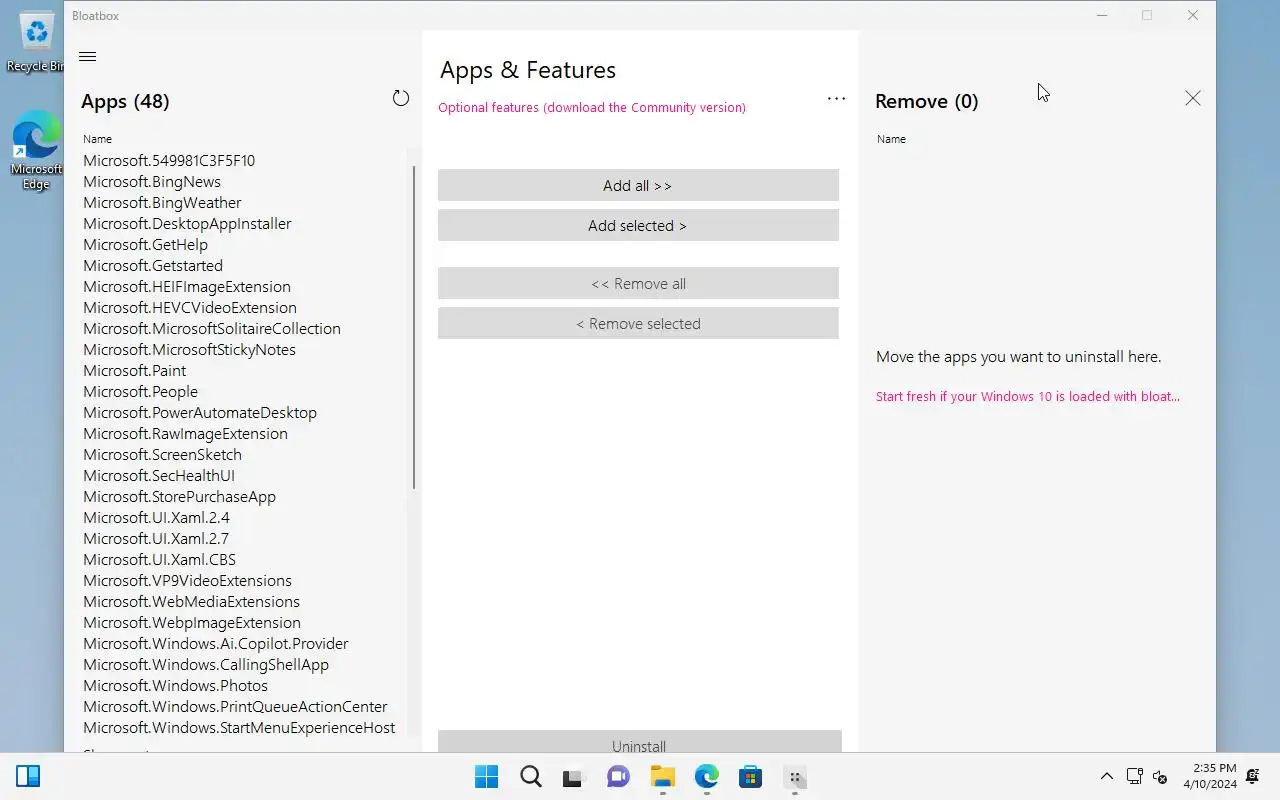
Task: Select Microsoft.UI.Xaml.CBS entry
Action: click(159, 559)
